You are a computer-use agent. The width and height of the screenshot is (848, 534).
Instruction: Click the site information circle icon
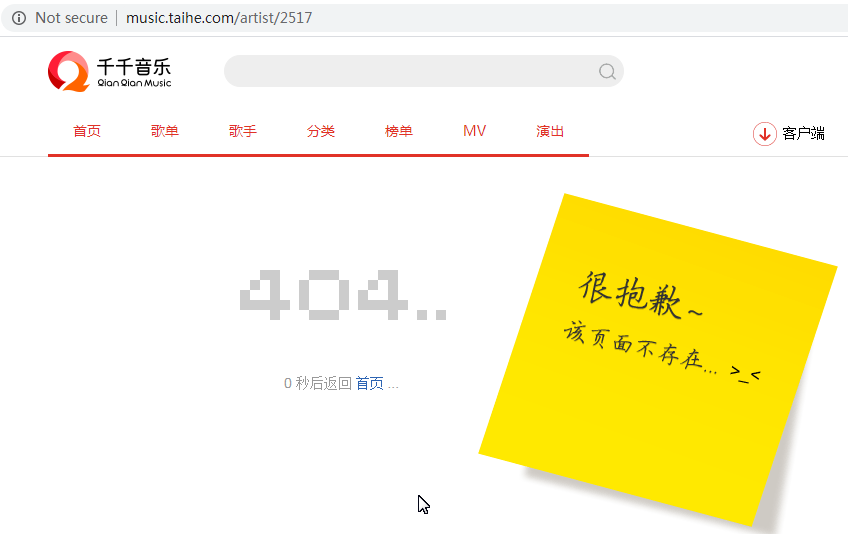coord(18,18)
